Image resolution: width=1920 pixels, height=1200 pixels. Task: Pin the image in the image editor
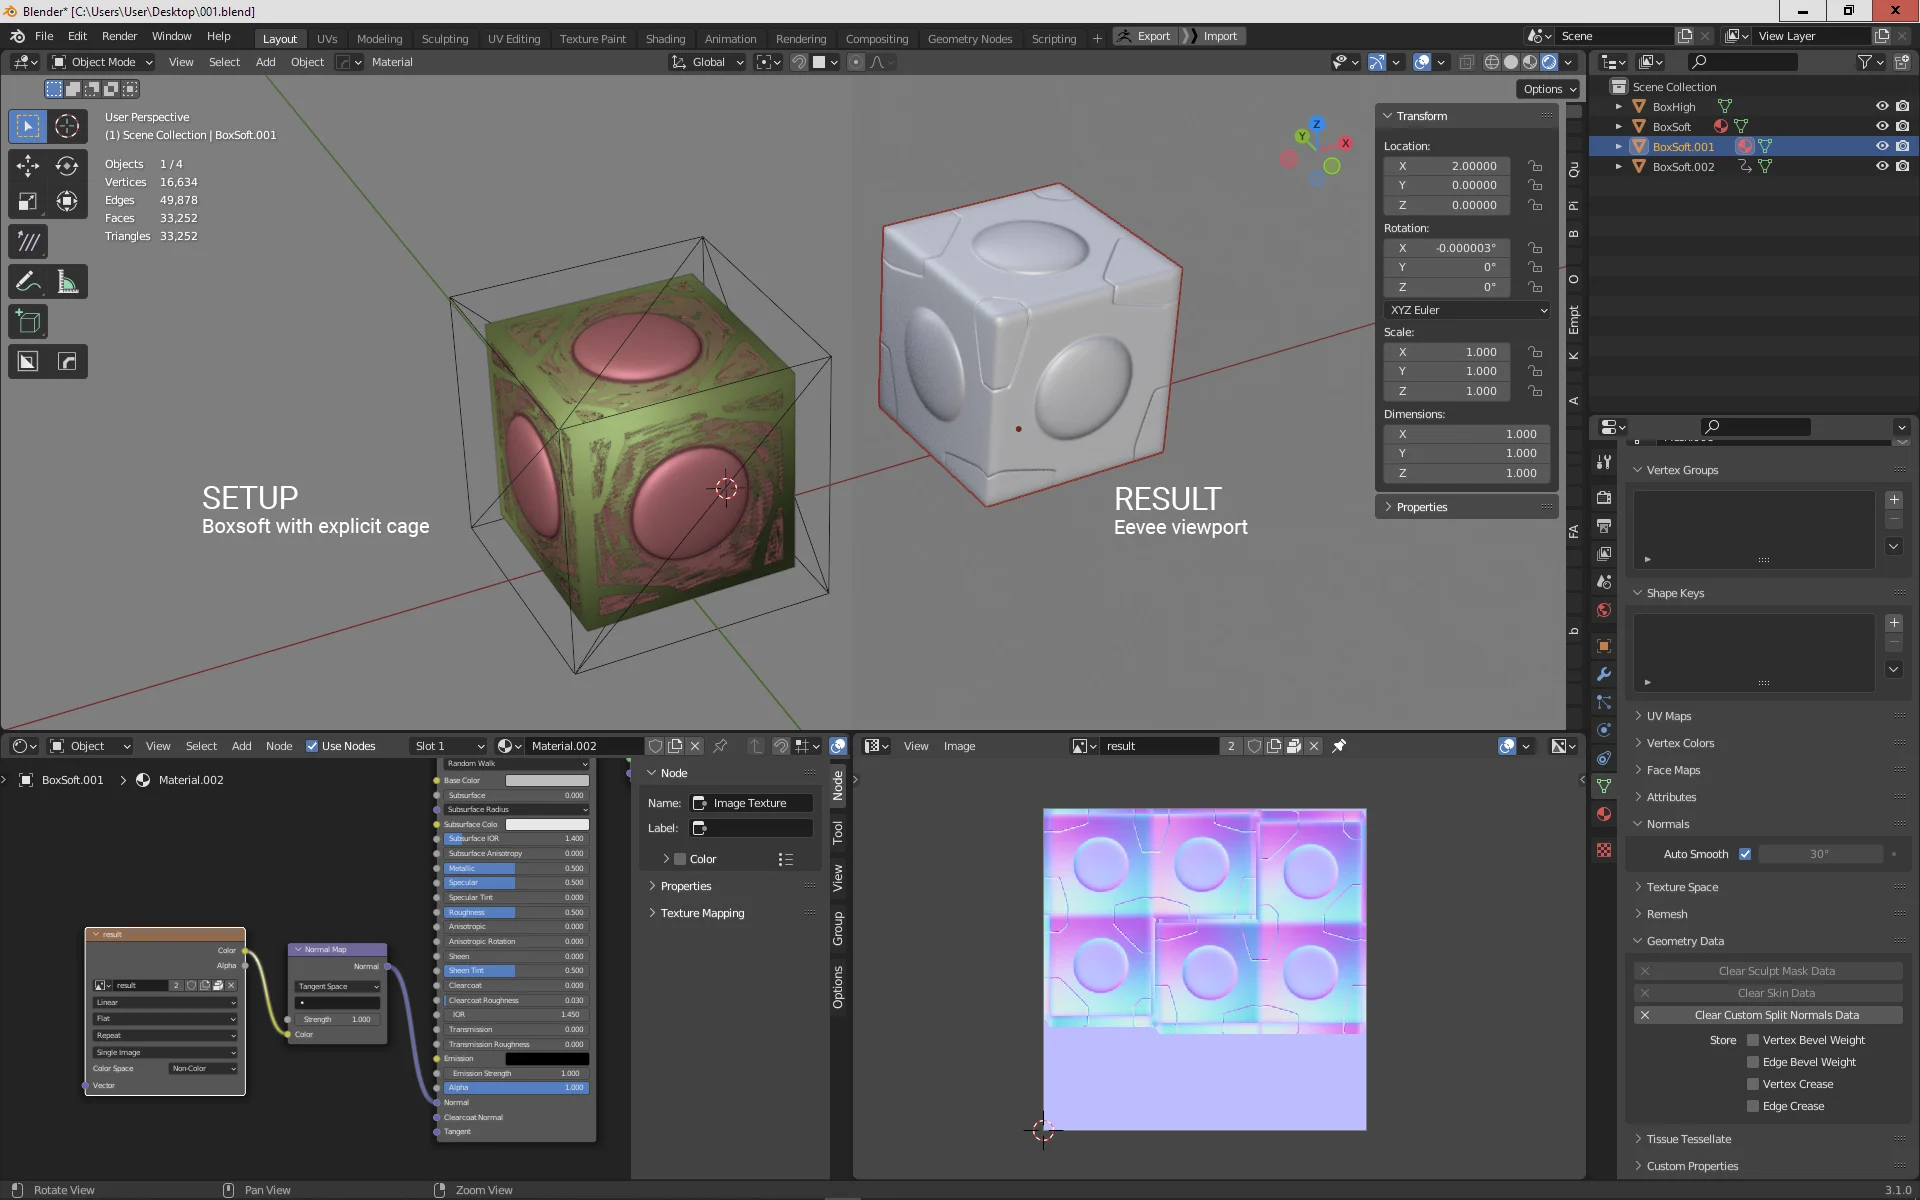(1339, 746)
